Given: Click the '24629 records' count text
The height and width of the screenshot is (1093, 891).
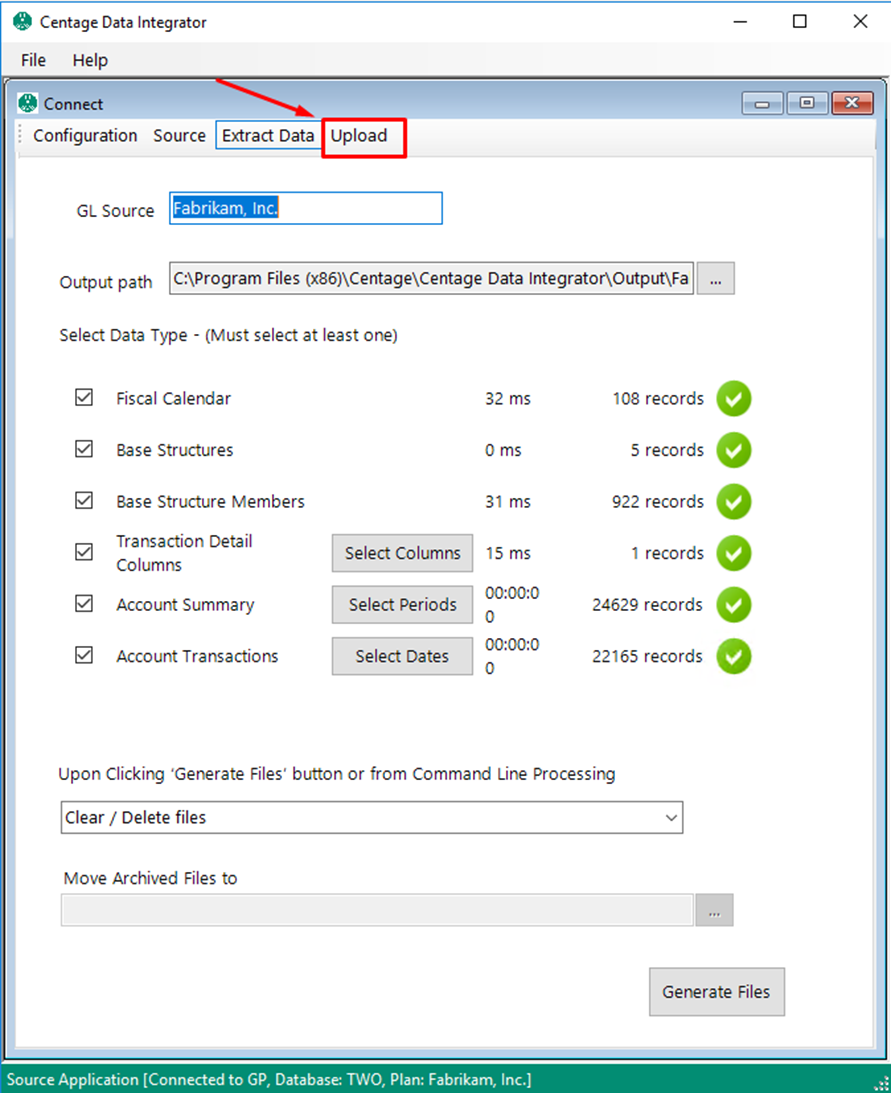Looking at the screenshot, I should (647, 605).
